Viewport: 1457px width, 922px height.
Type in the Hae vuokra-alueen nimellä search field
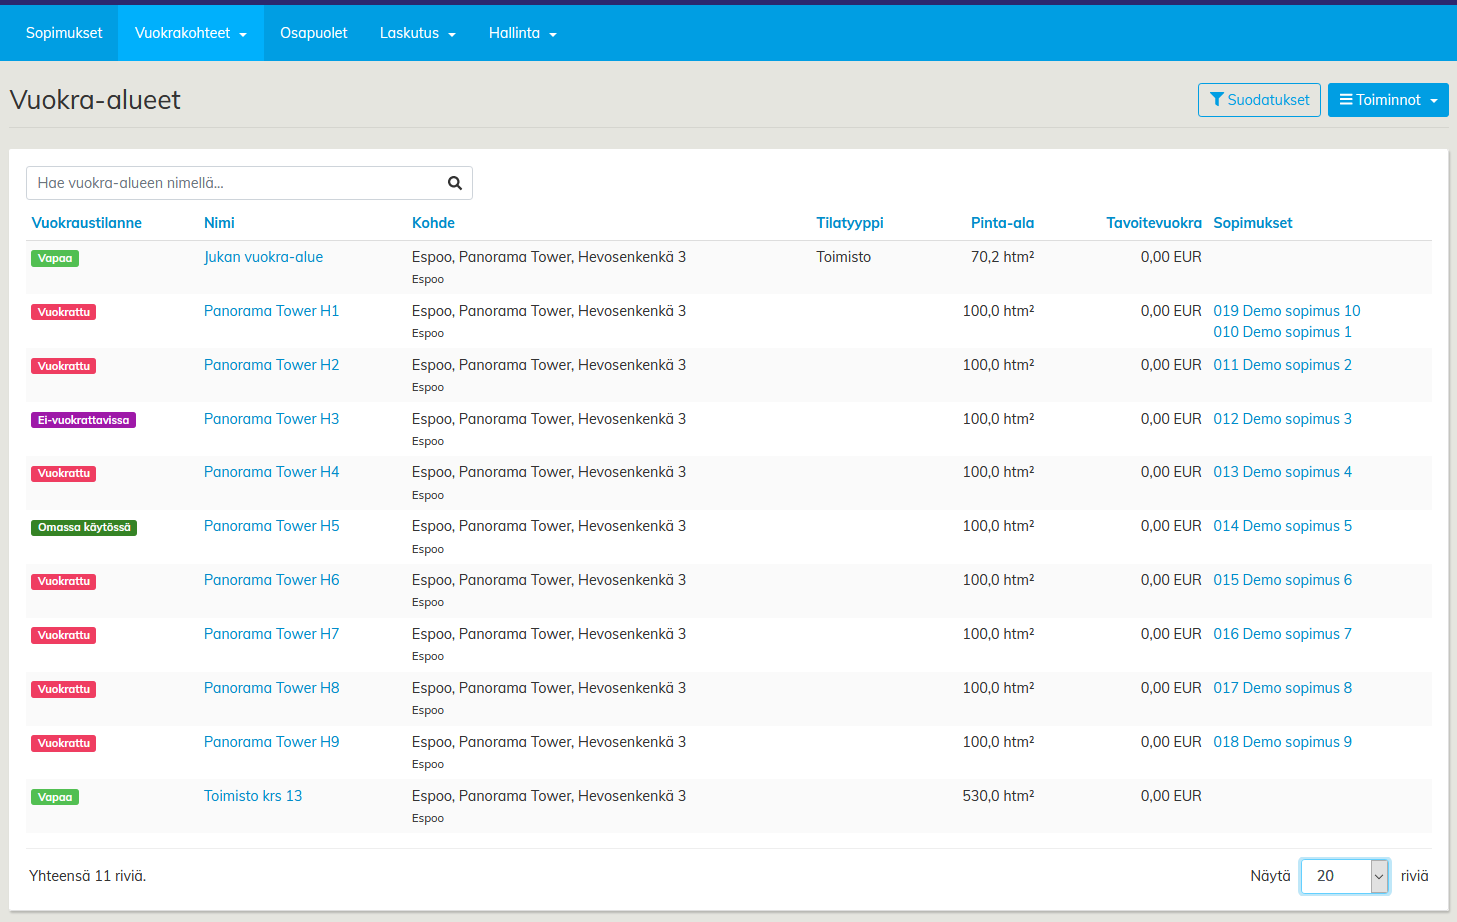click(x=235, y=183)
